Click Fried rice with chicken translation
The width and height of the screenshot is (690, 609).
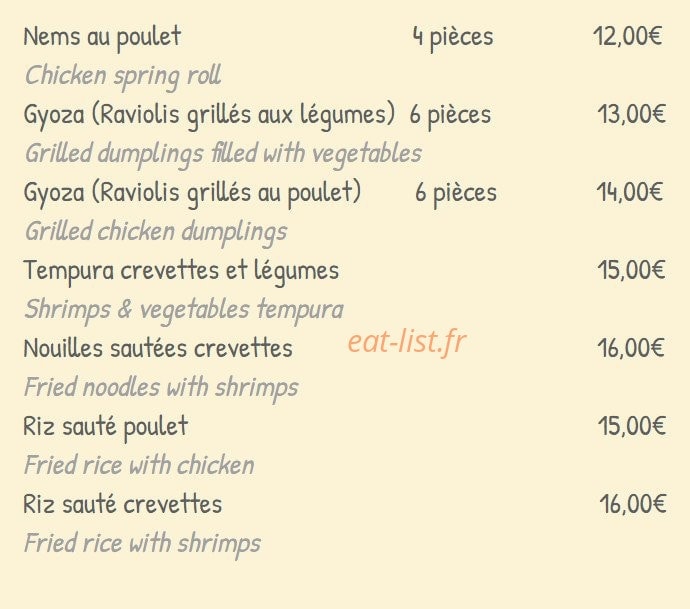pos(139,466)
